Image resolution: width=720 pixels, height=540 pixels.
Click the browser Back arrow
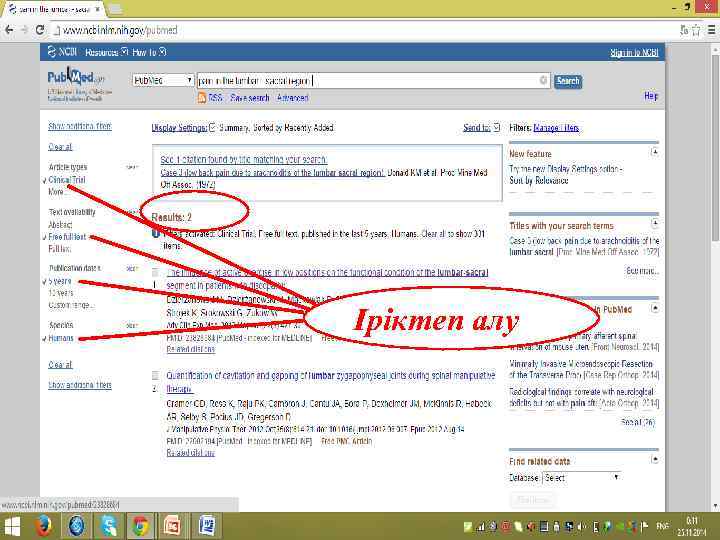(9, 30)
